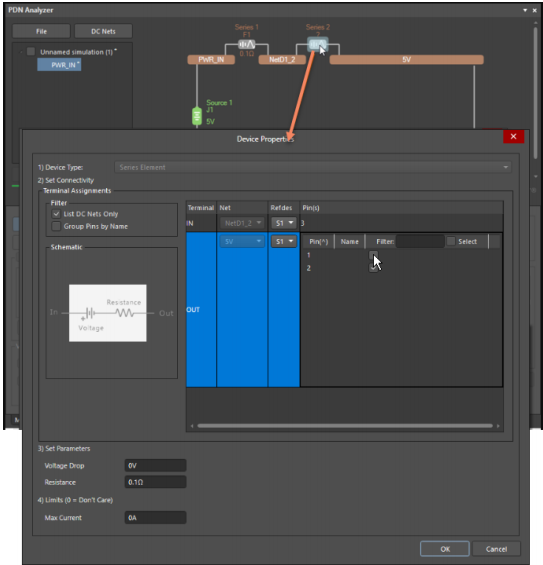This screenshot has height=565, width=543.
Task: Click the Cancel button
Action: pyautogui.click(x=496, y=549)
